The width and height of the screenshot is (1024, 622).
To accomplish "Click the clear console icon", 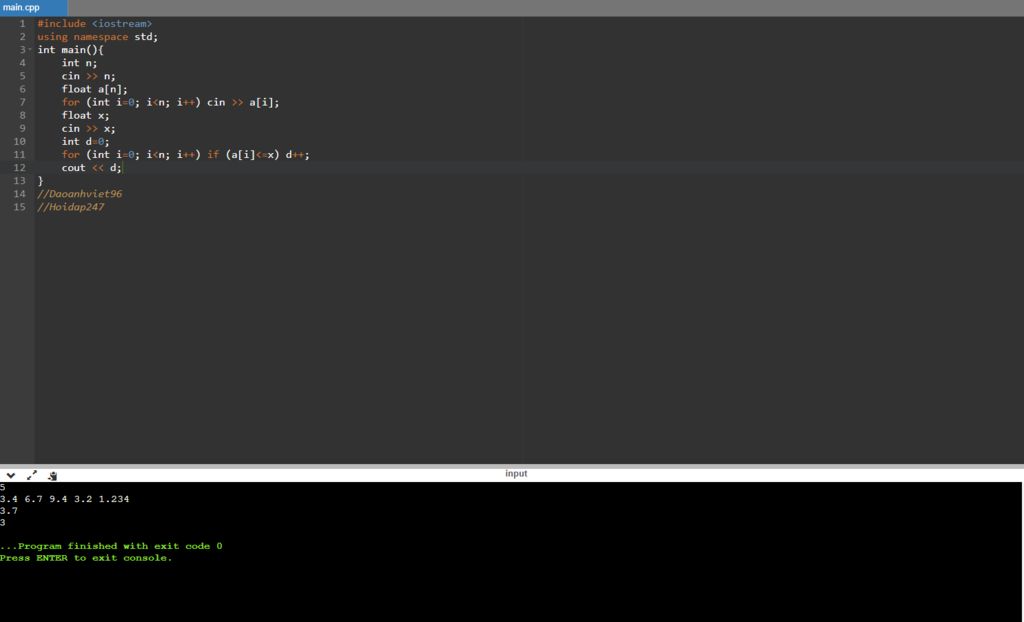I will pyautogui.click(x=52, y=476).
